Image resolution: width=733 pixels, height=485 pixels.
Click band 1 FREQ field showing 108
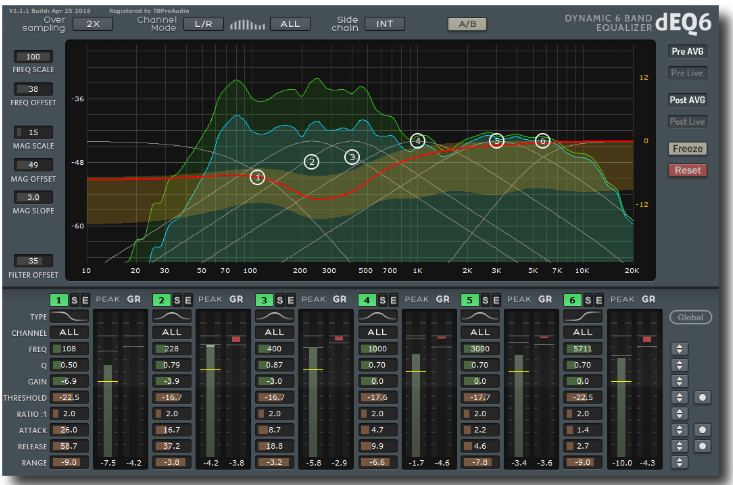[x=70, y=349]
